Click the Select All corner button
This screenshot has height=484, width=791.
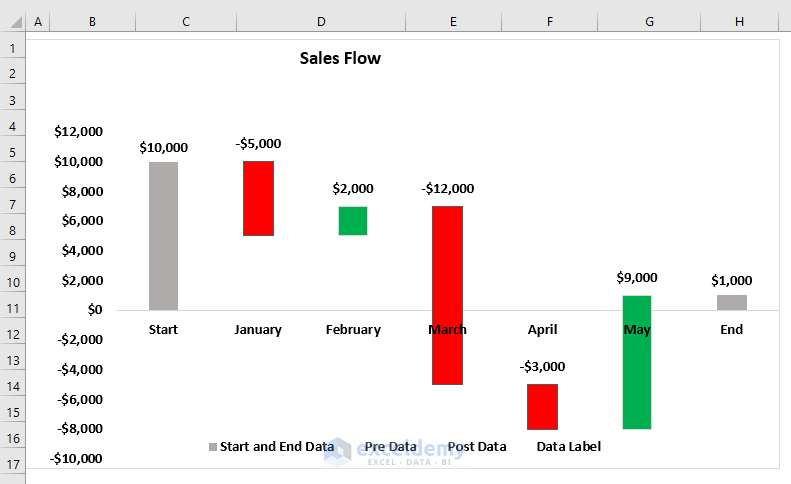pyautogui.click(x=12, y=22)
